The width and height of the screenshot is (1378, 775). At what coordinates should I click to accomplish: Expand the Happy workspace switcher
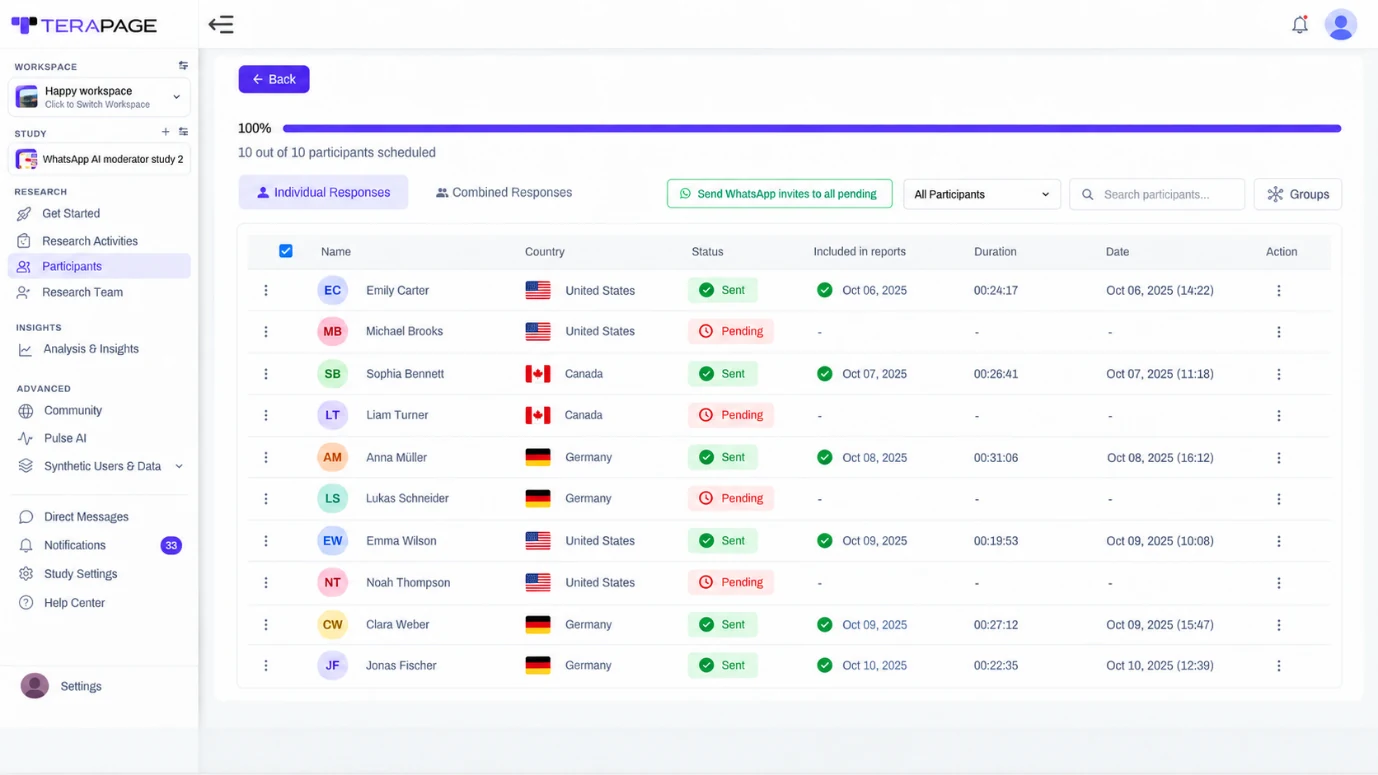99,97
